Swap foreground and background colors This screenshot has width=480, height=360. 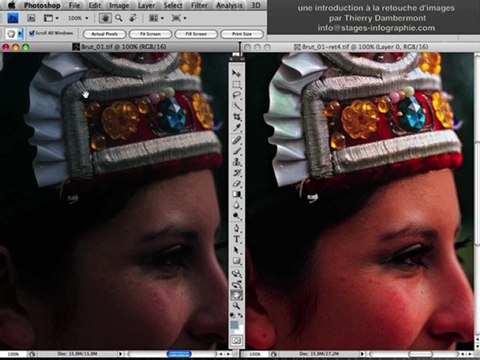(240, 315)
